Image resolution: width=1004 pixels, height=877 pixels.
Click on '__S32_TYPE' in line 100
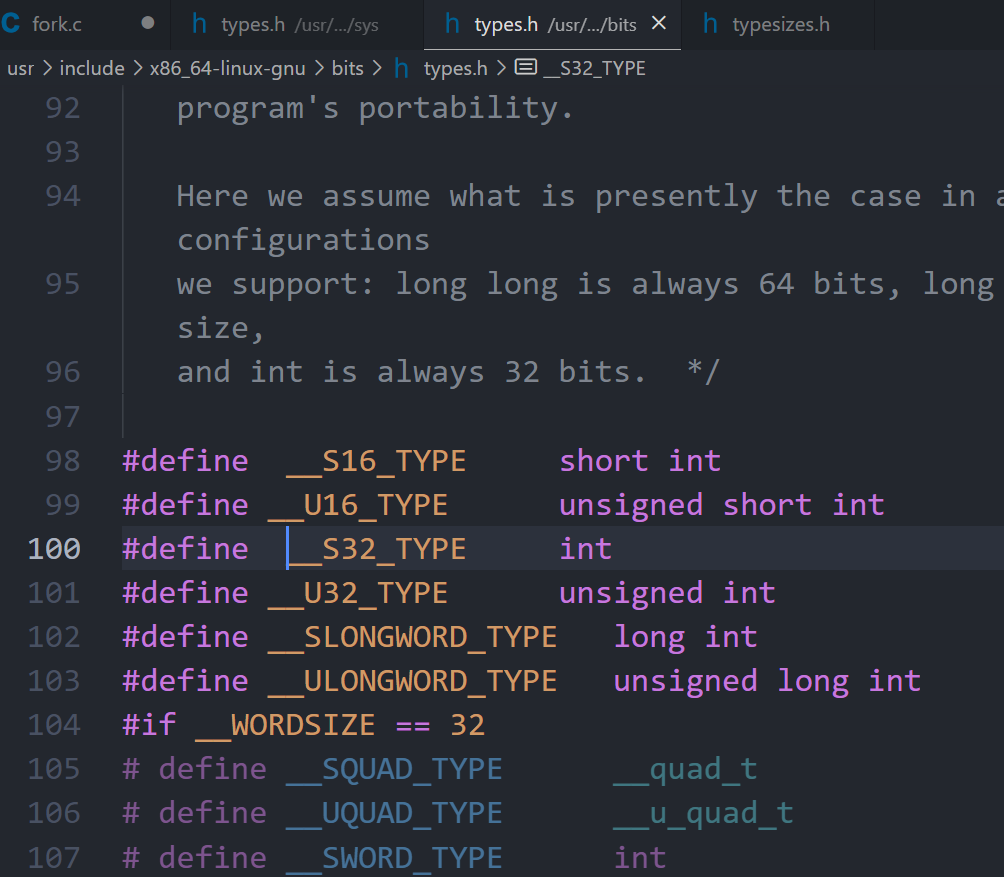[x=376, y=549]
